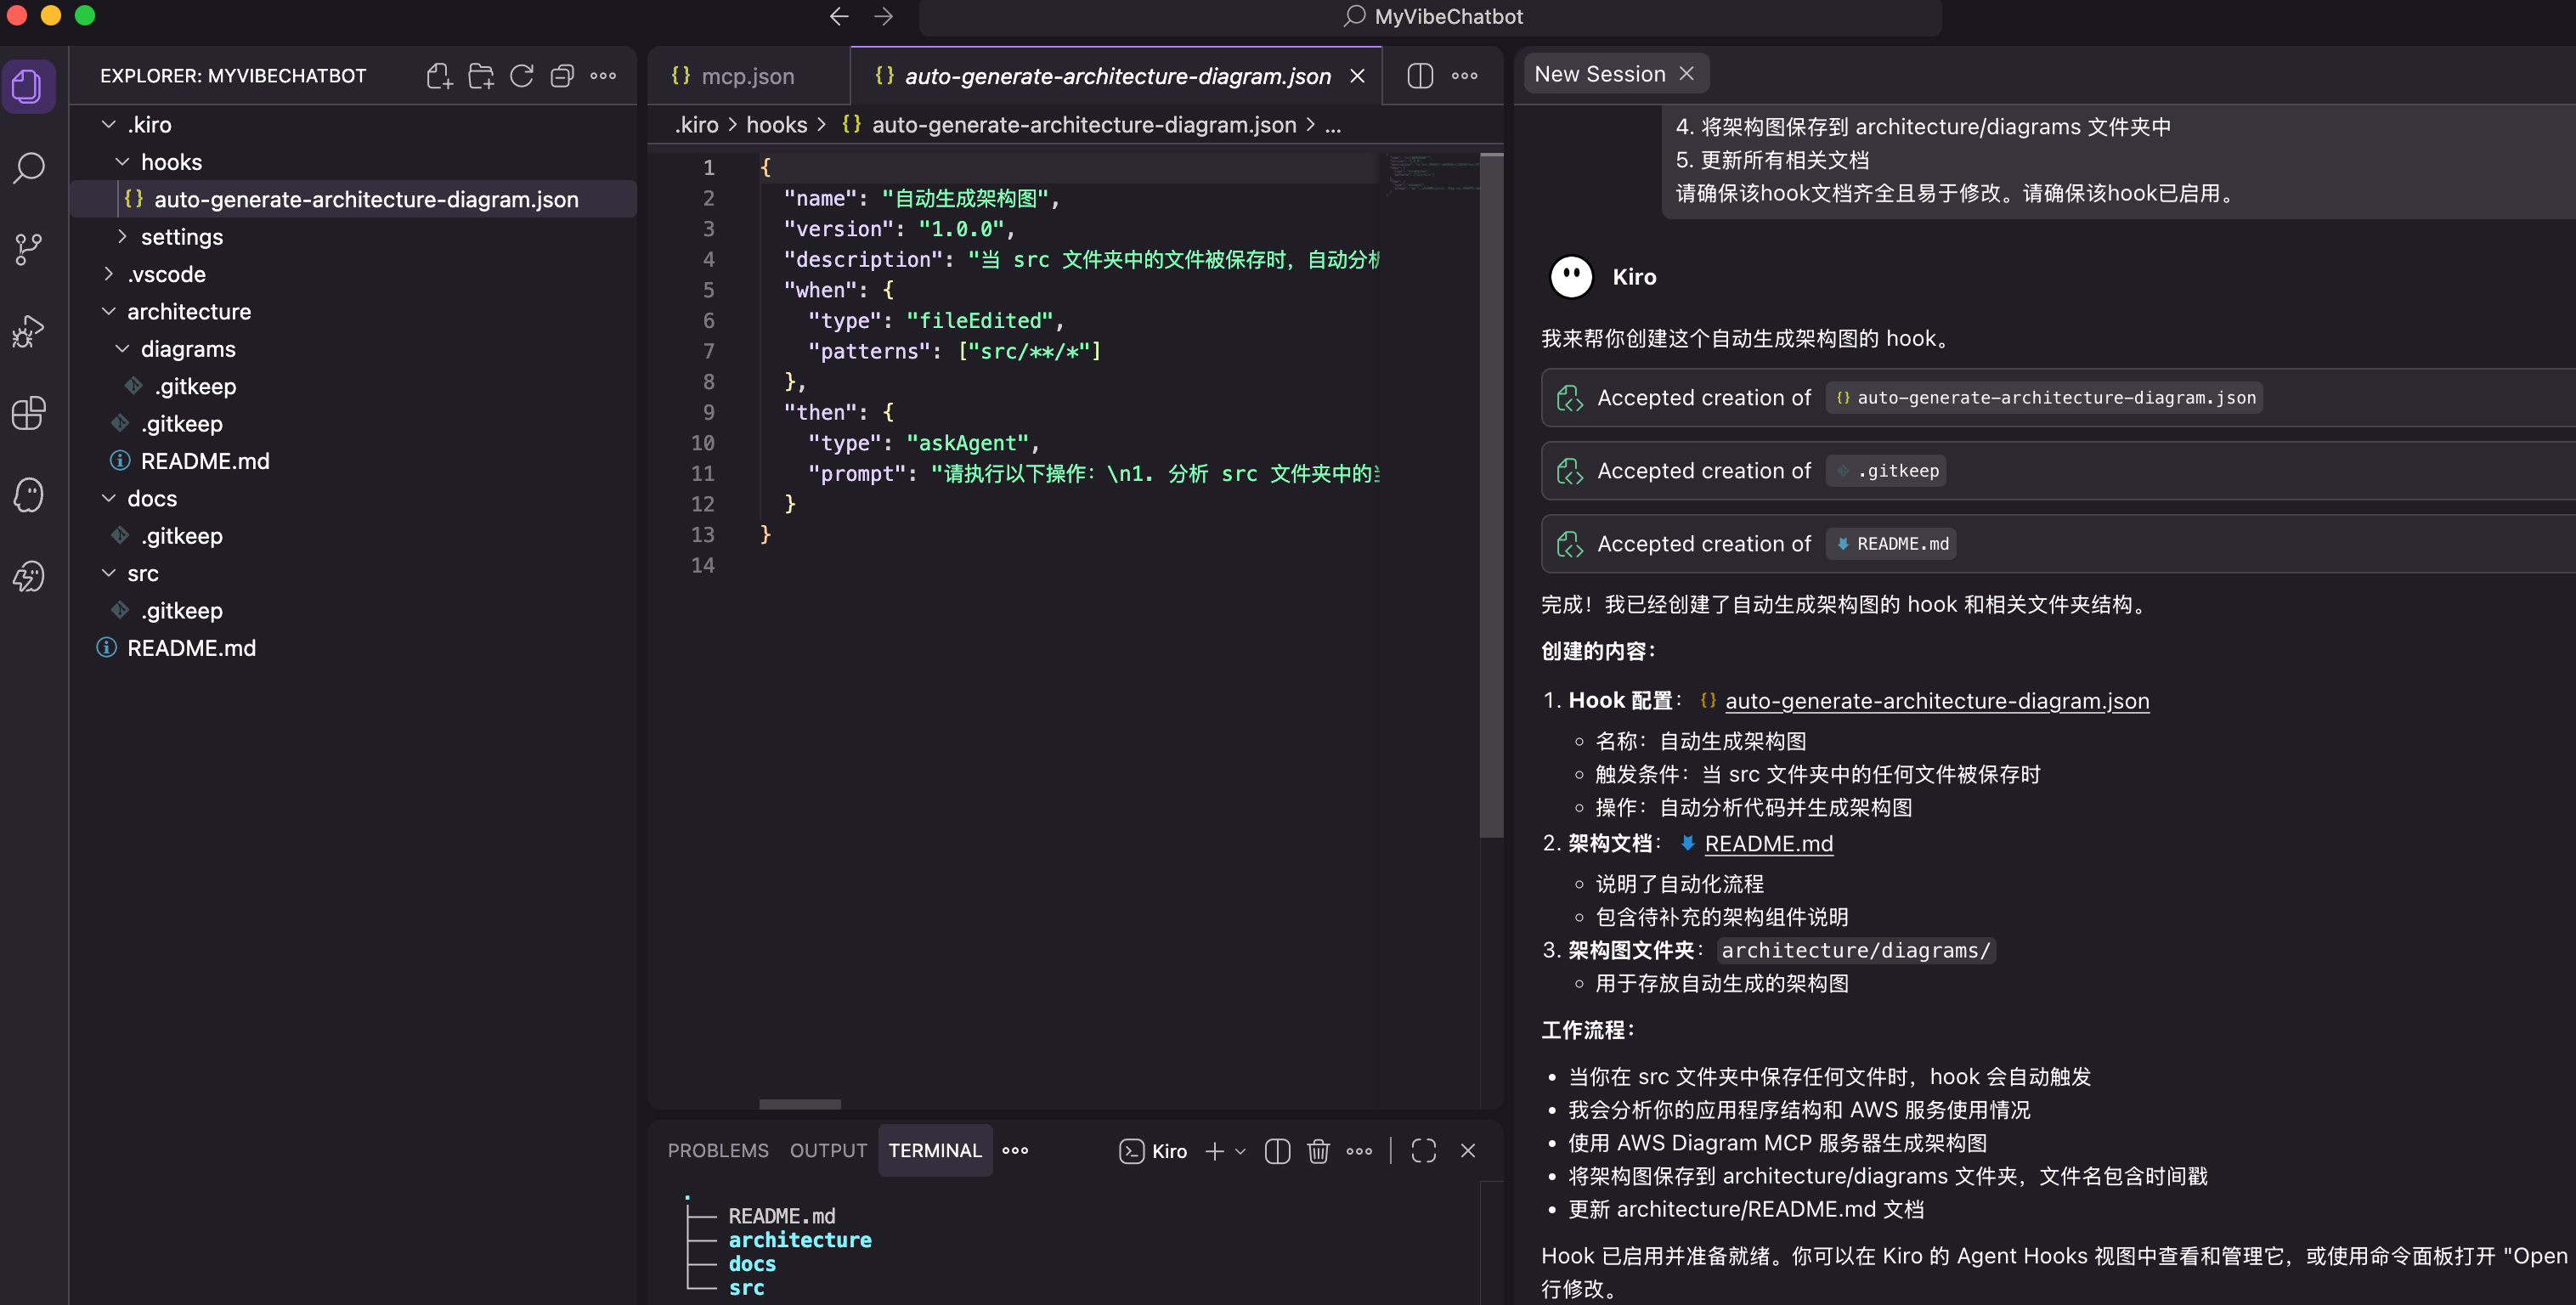Toggle maximize terminal panel size
Screen dimensions: 2576x1305
coord(1423,1151)
